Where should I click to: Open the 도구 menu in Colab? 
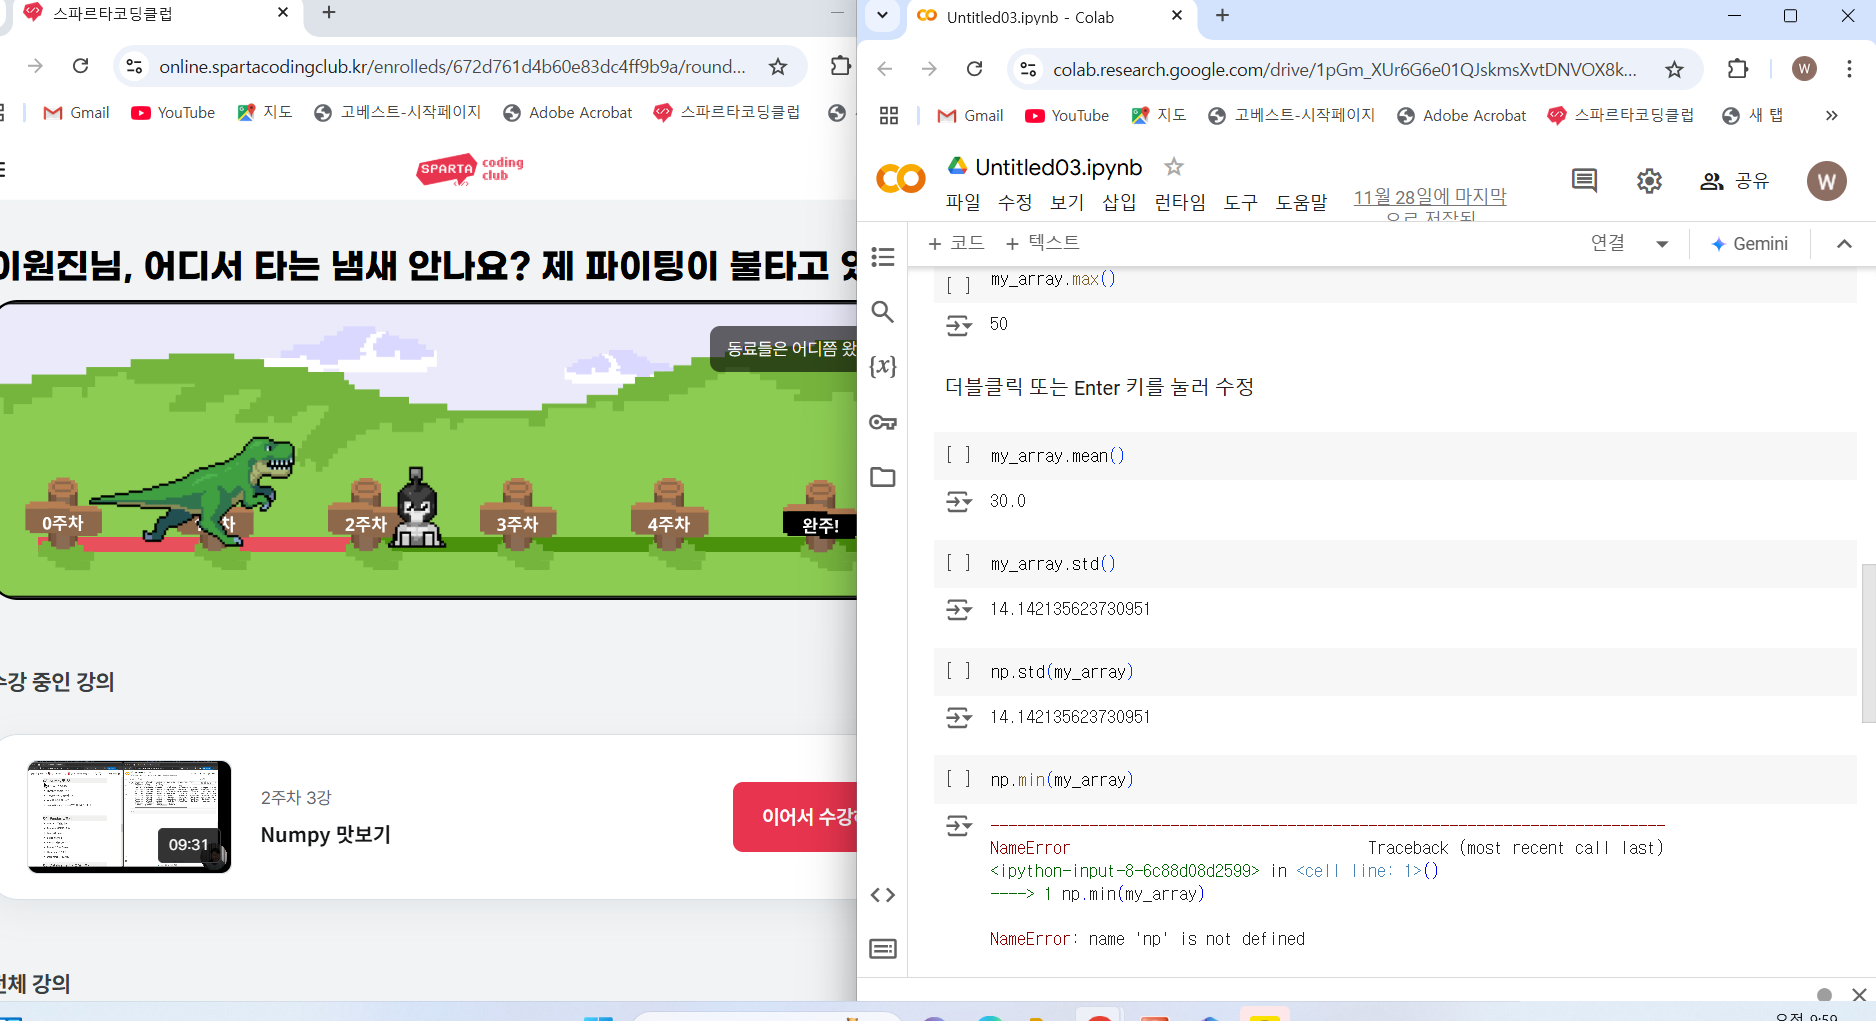click(1241, 202)
